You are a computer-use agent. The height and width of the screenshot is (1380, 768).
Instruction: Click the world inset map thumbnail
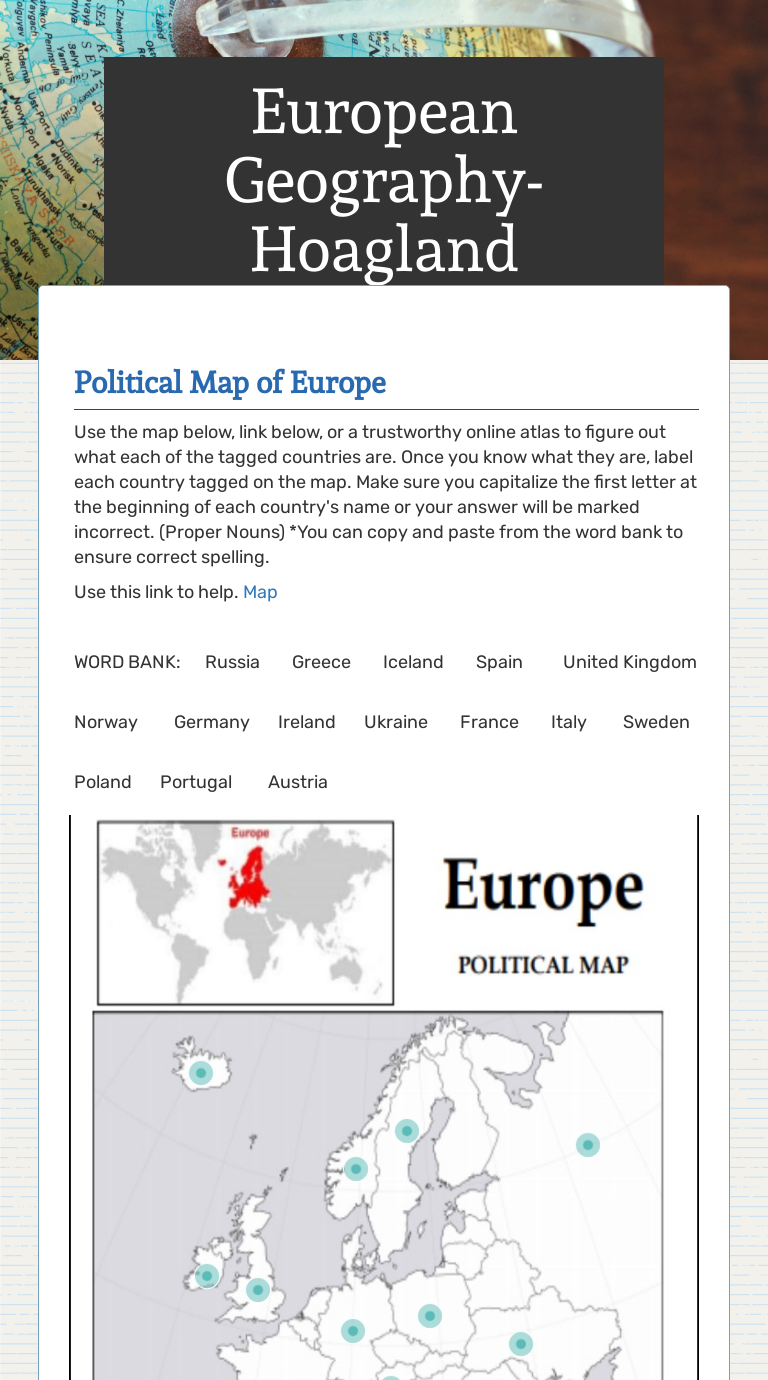point(245,913)
